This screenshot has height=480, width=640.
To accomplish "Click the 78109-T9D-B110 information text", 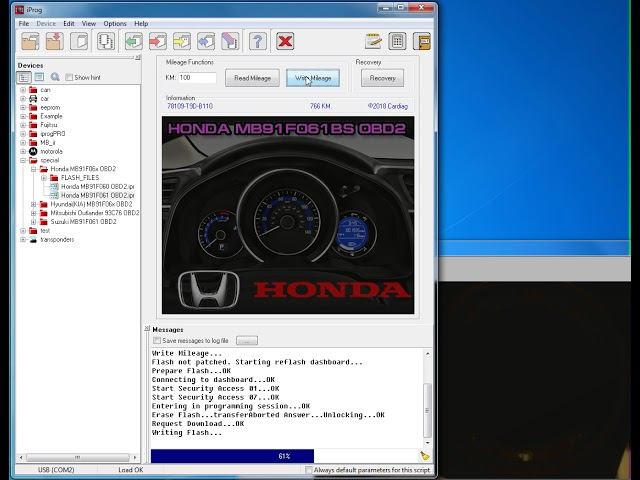I will 190,106.
